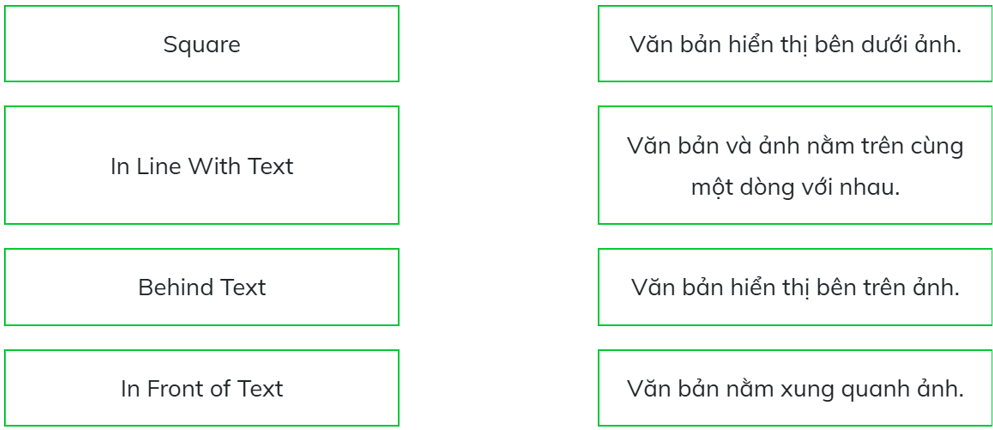The height and width of the screenshot is (430, 993).
Task: Click 'Văn bản nằm xung quanh ảnh' box
Action: [795, 388]
